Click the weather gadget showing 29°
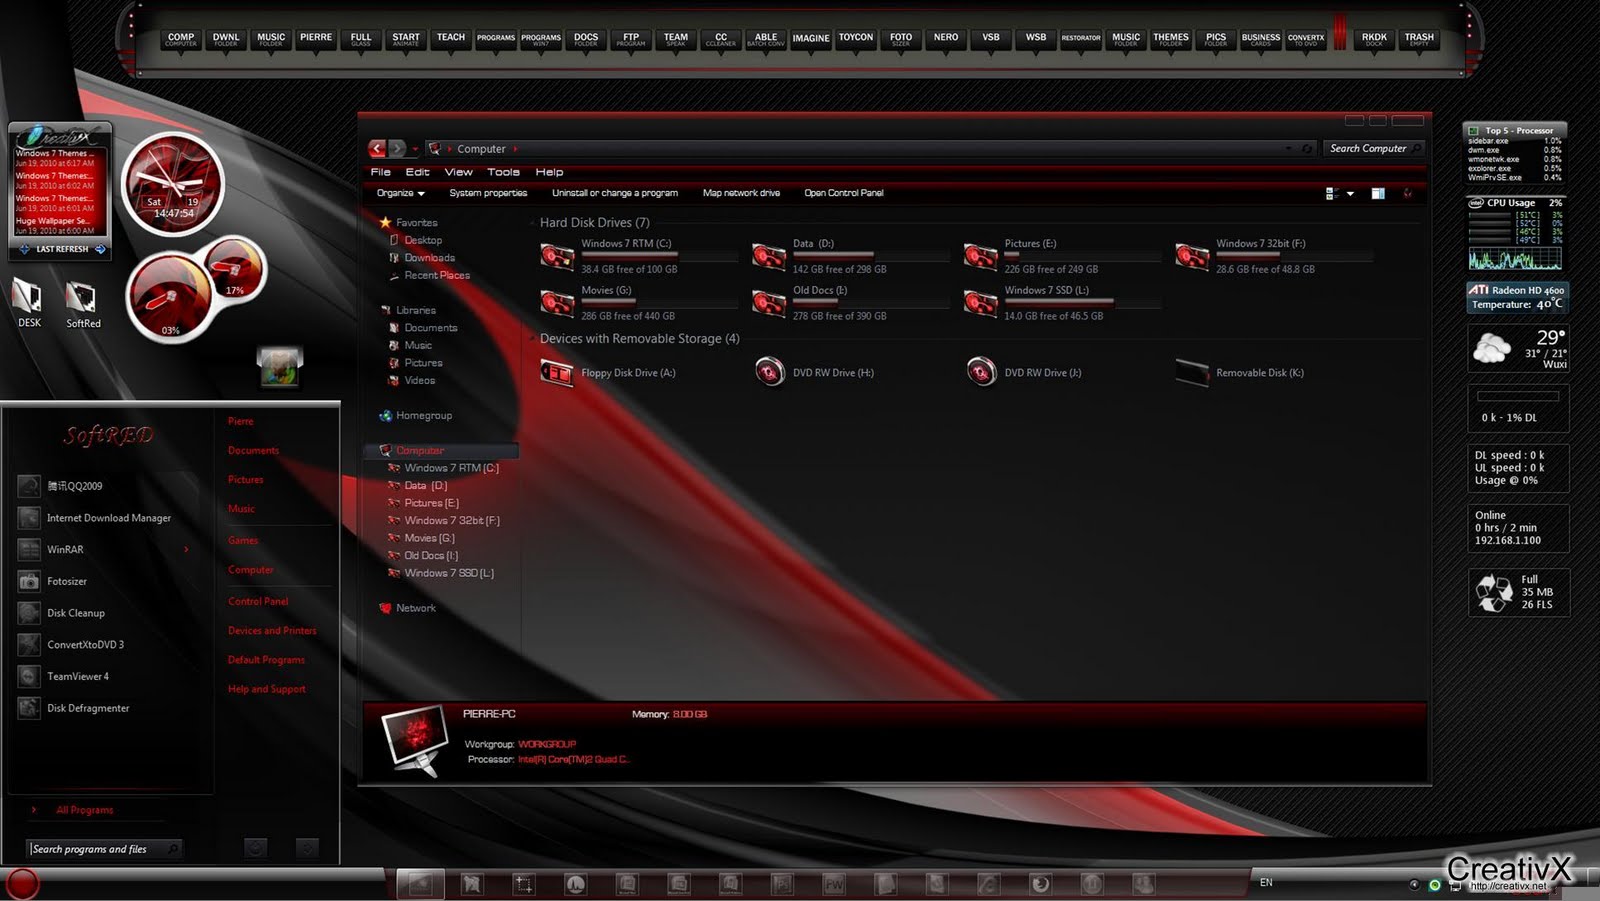This screenshot has width=1600, height=901. 1518,349
